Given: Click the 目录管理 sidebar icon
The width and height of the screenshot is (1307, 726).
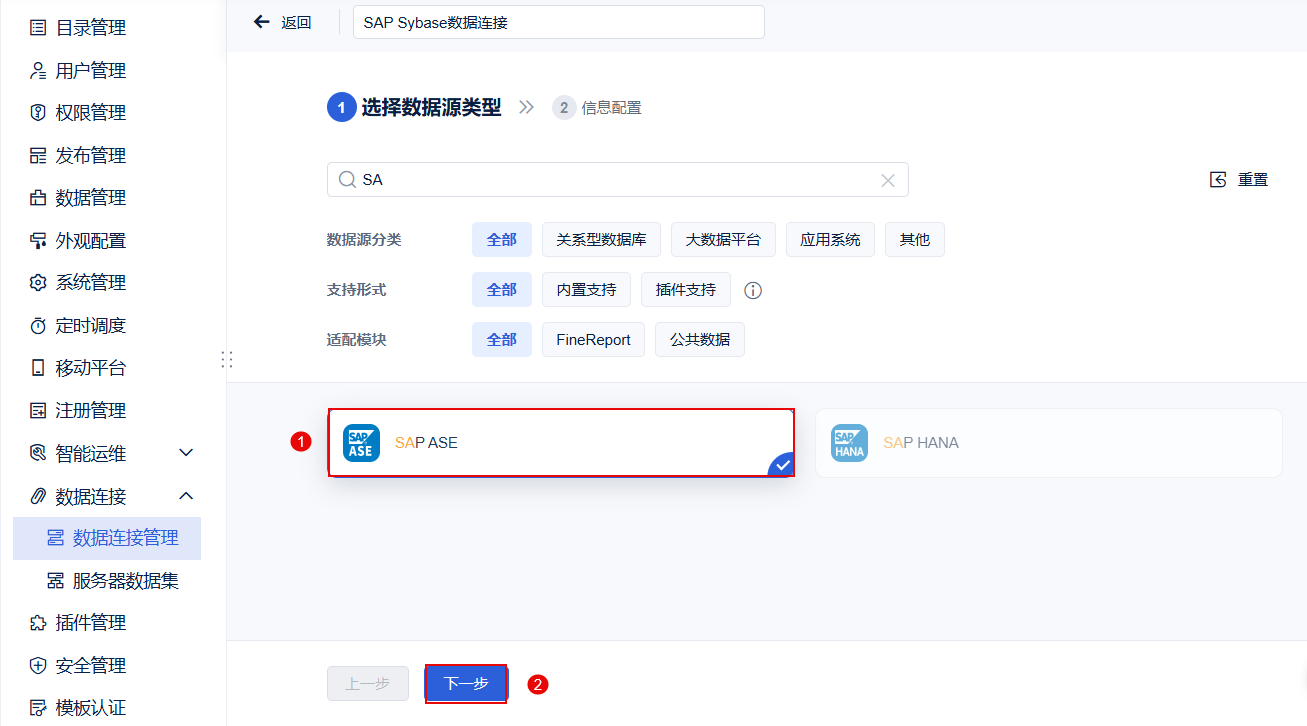Looking at the screenshot, I should pyautogui.click(x=38, y=28).
